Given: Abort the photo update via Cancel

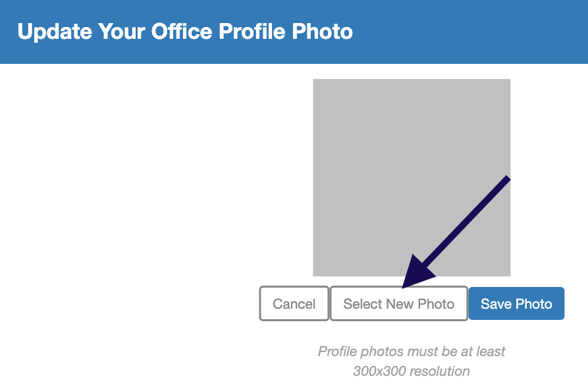Looking at the screenshot, I should (294, 303).
